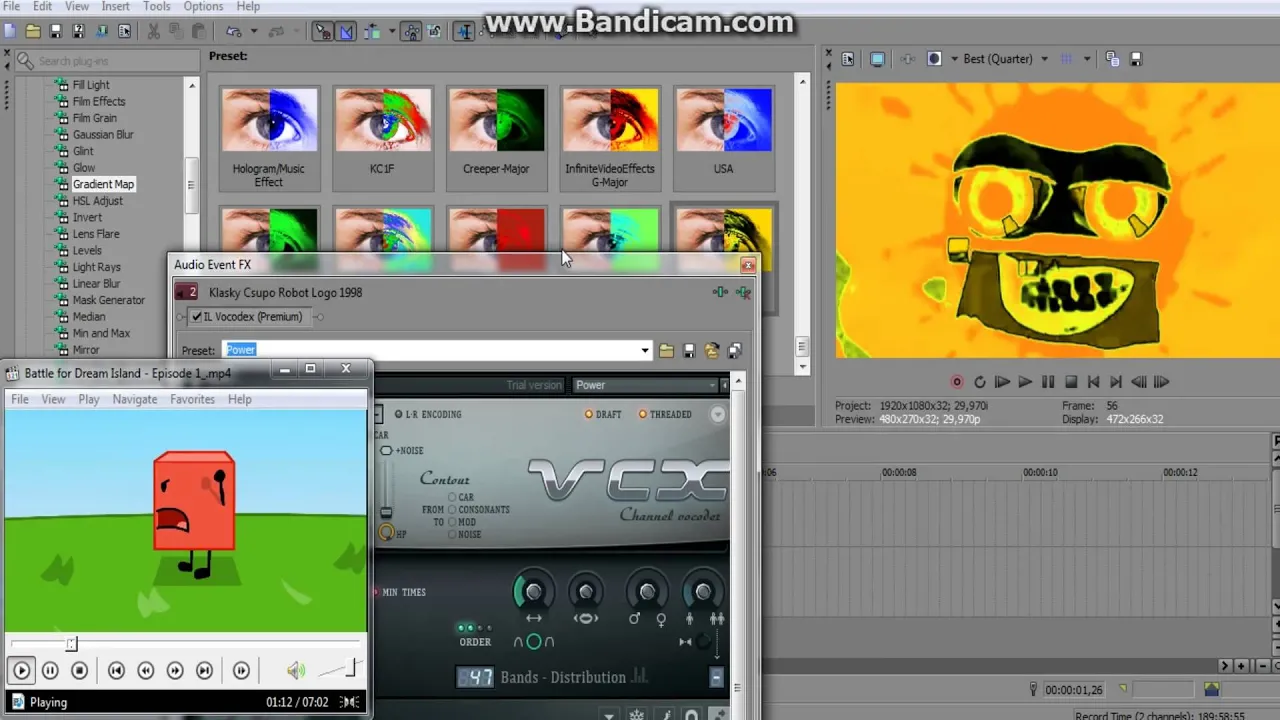Toggle Split Screen View icon in preview
The width and height of the screenshot is (1280, 720).
[934, 59]
